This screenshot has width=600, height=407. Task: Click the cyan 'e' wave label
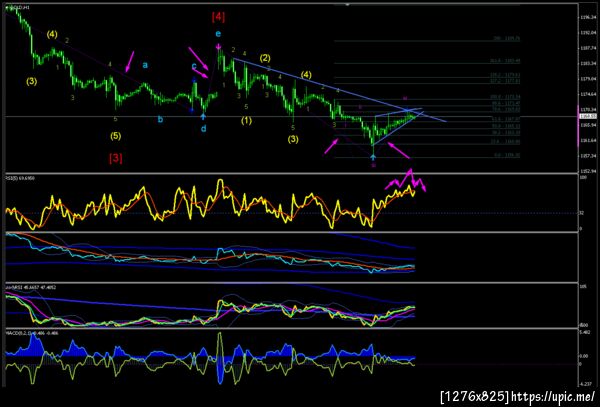click(x=218, y=34)
